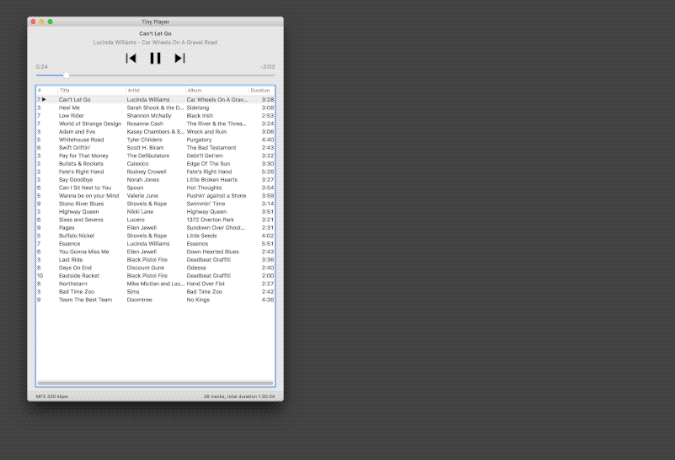Pause the current song

click(155, 58)
